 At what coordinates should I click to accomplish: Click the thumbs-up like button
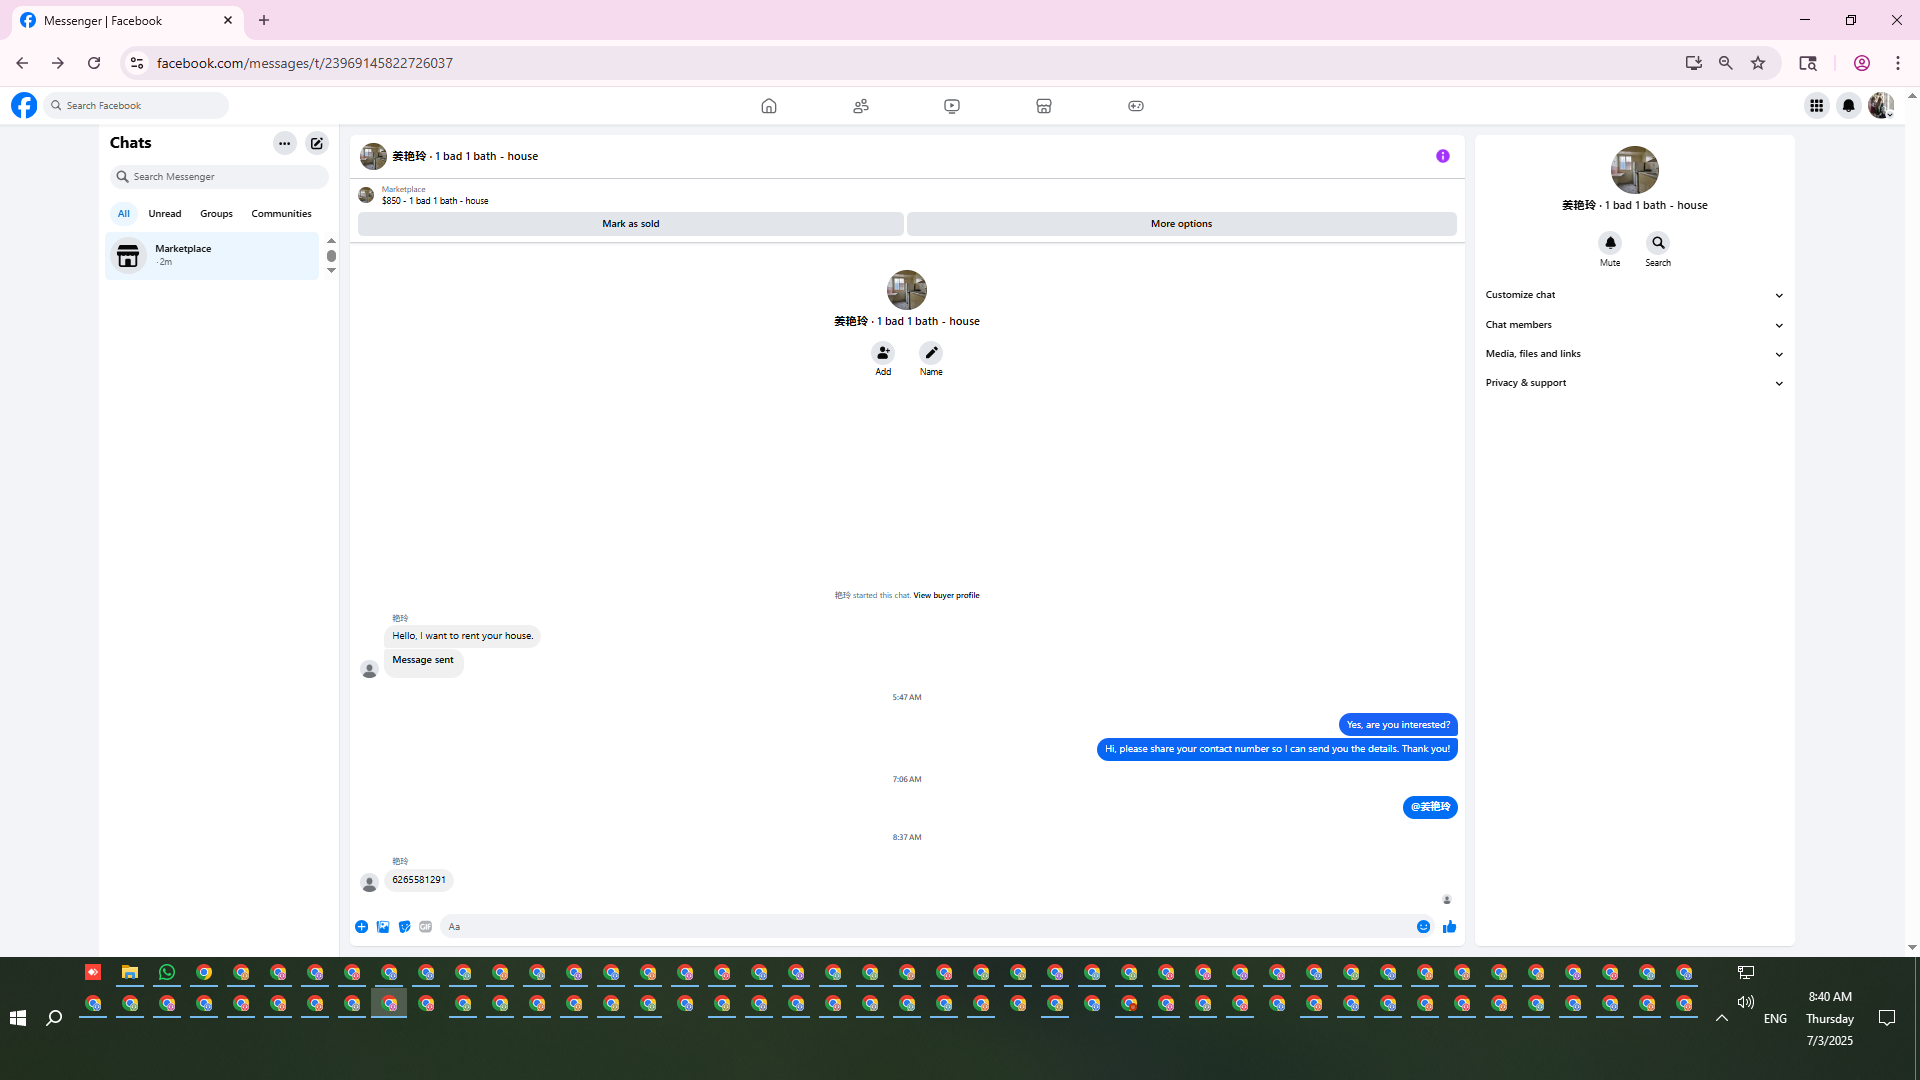click(1449, 927)
